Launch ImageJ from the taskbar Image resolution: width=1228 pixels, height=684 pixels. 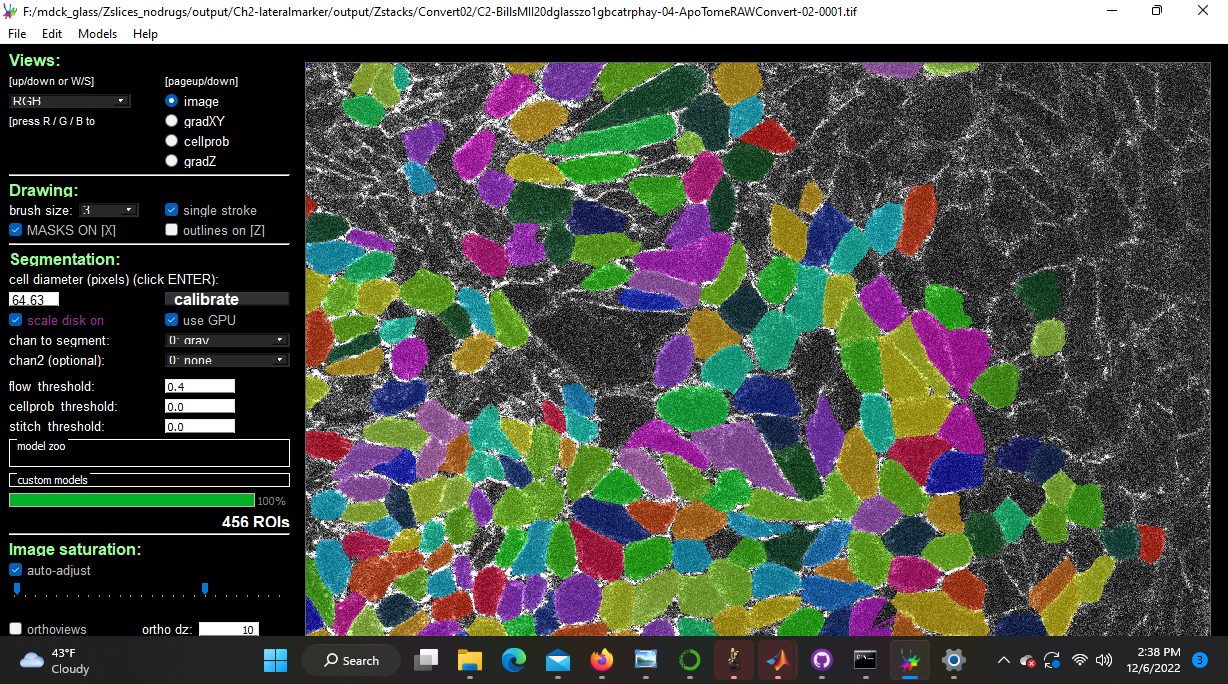(x=733, y=660)
